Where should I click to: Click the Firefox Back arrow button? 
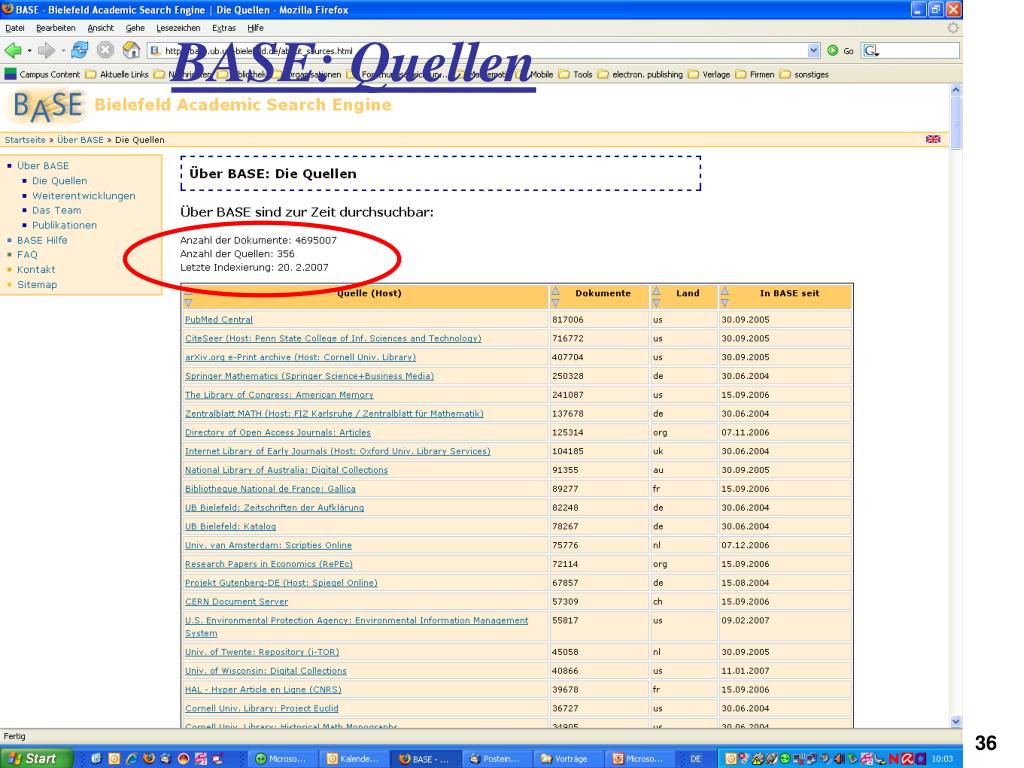13,50
